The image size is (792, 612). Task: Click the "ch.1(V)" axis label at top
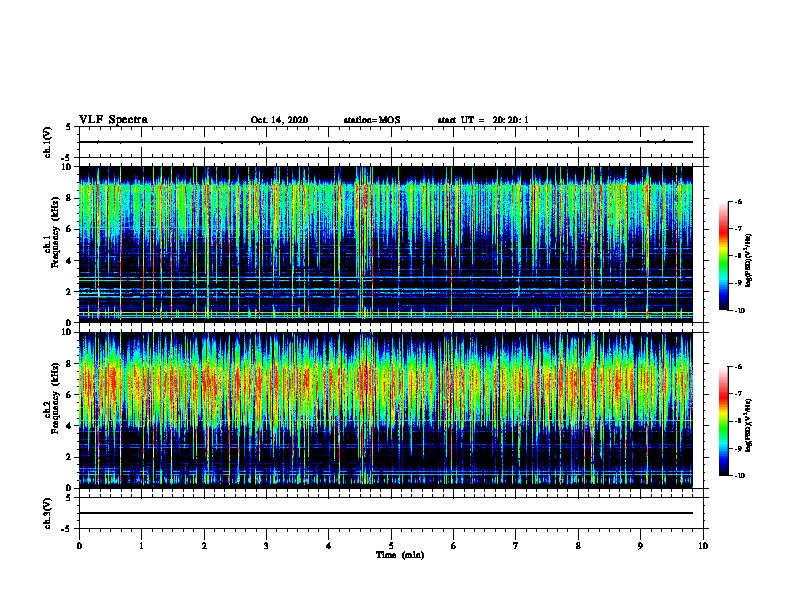(48, 142)
